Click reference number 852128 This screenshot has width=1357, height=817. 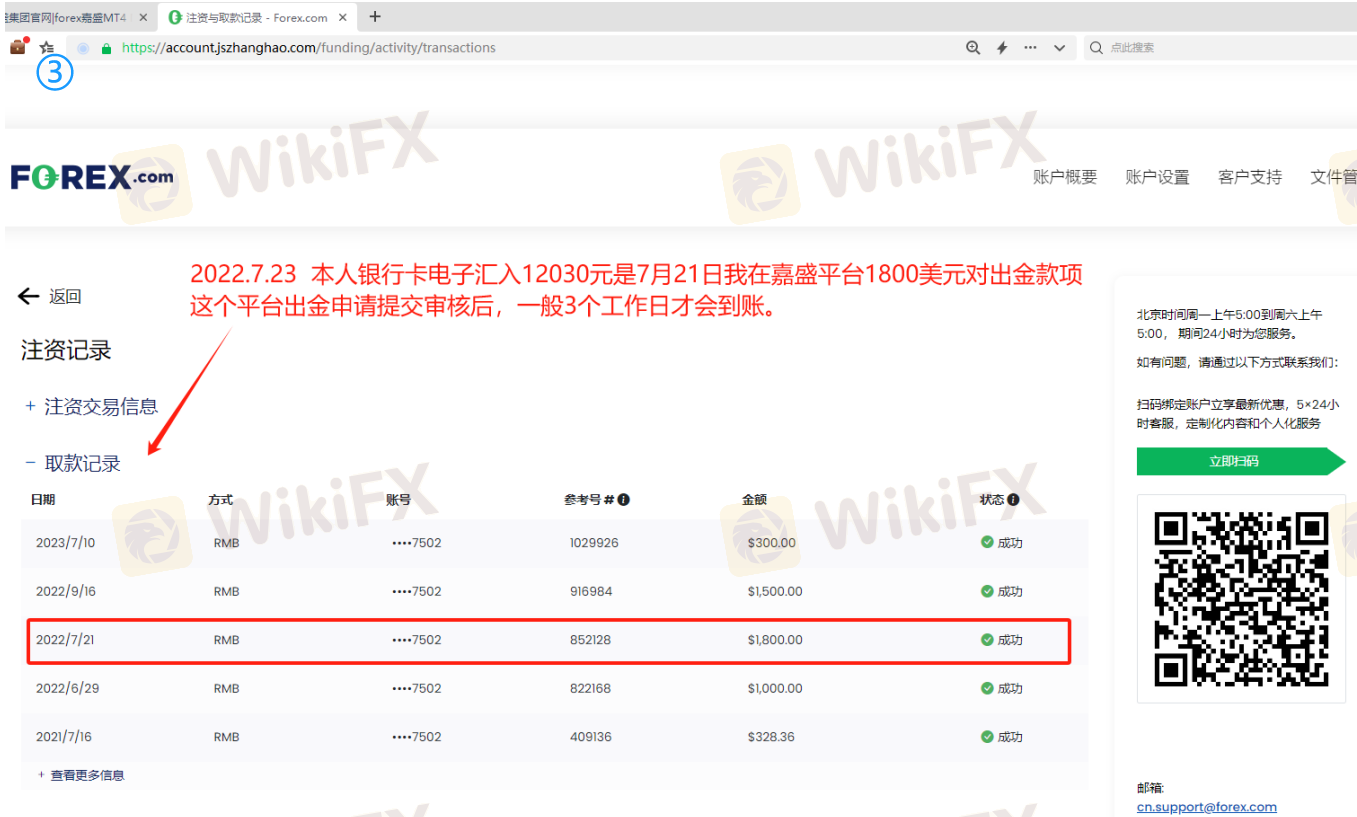590,640
